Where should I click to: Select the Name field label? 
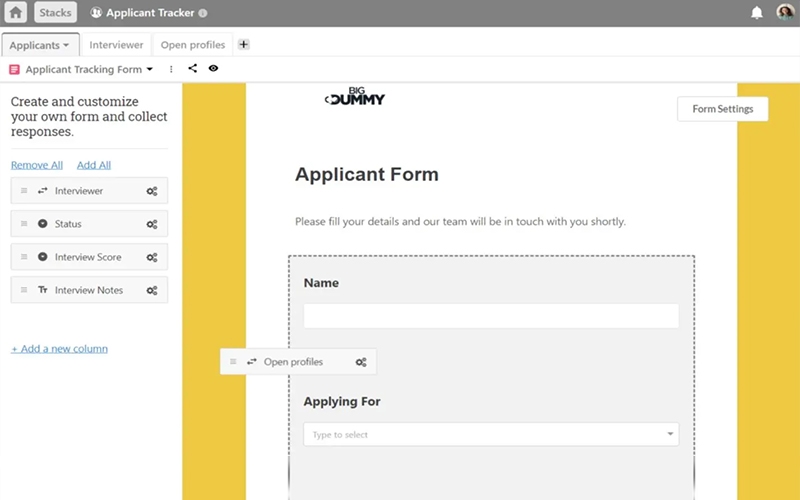tap(321, 283)
